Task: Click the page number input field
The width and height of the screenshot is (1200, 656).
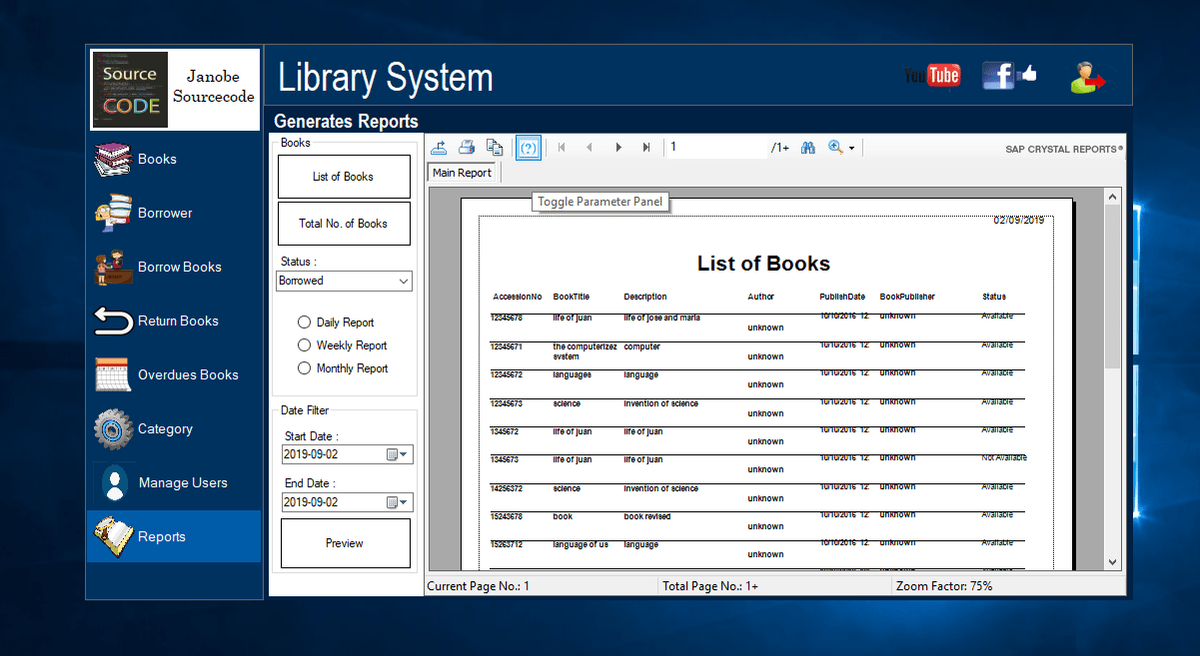Action: coord(717,147)
